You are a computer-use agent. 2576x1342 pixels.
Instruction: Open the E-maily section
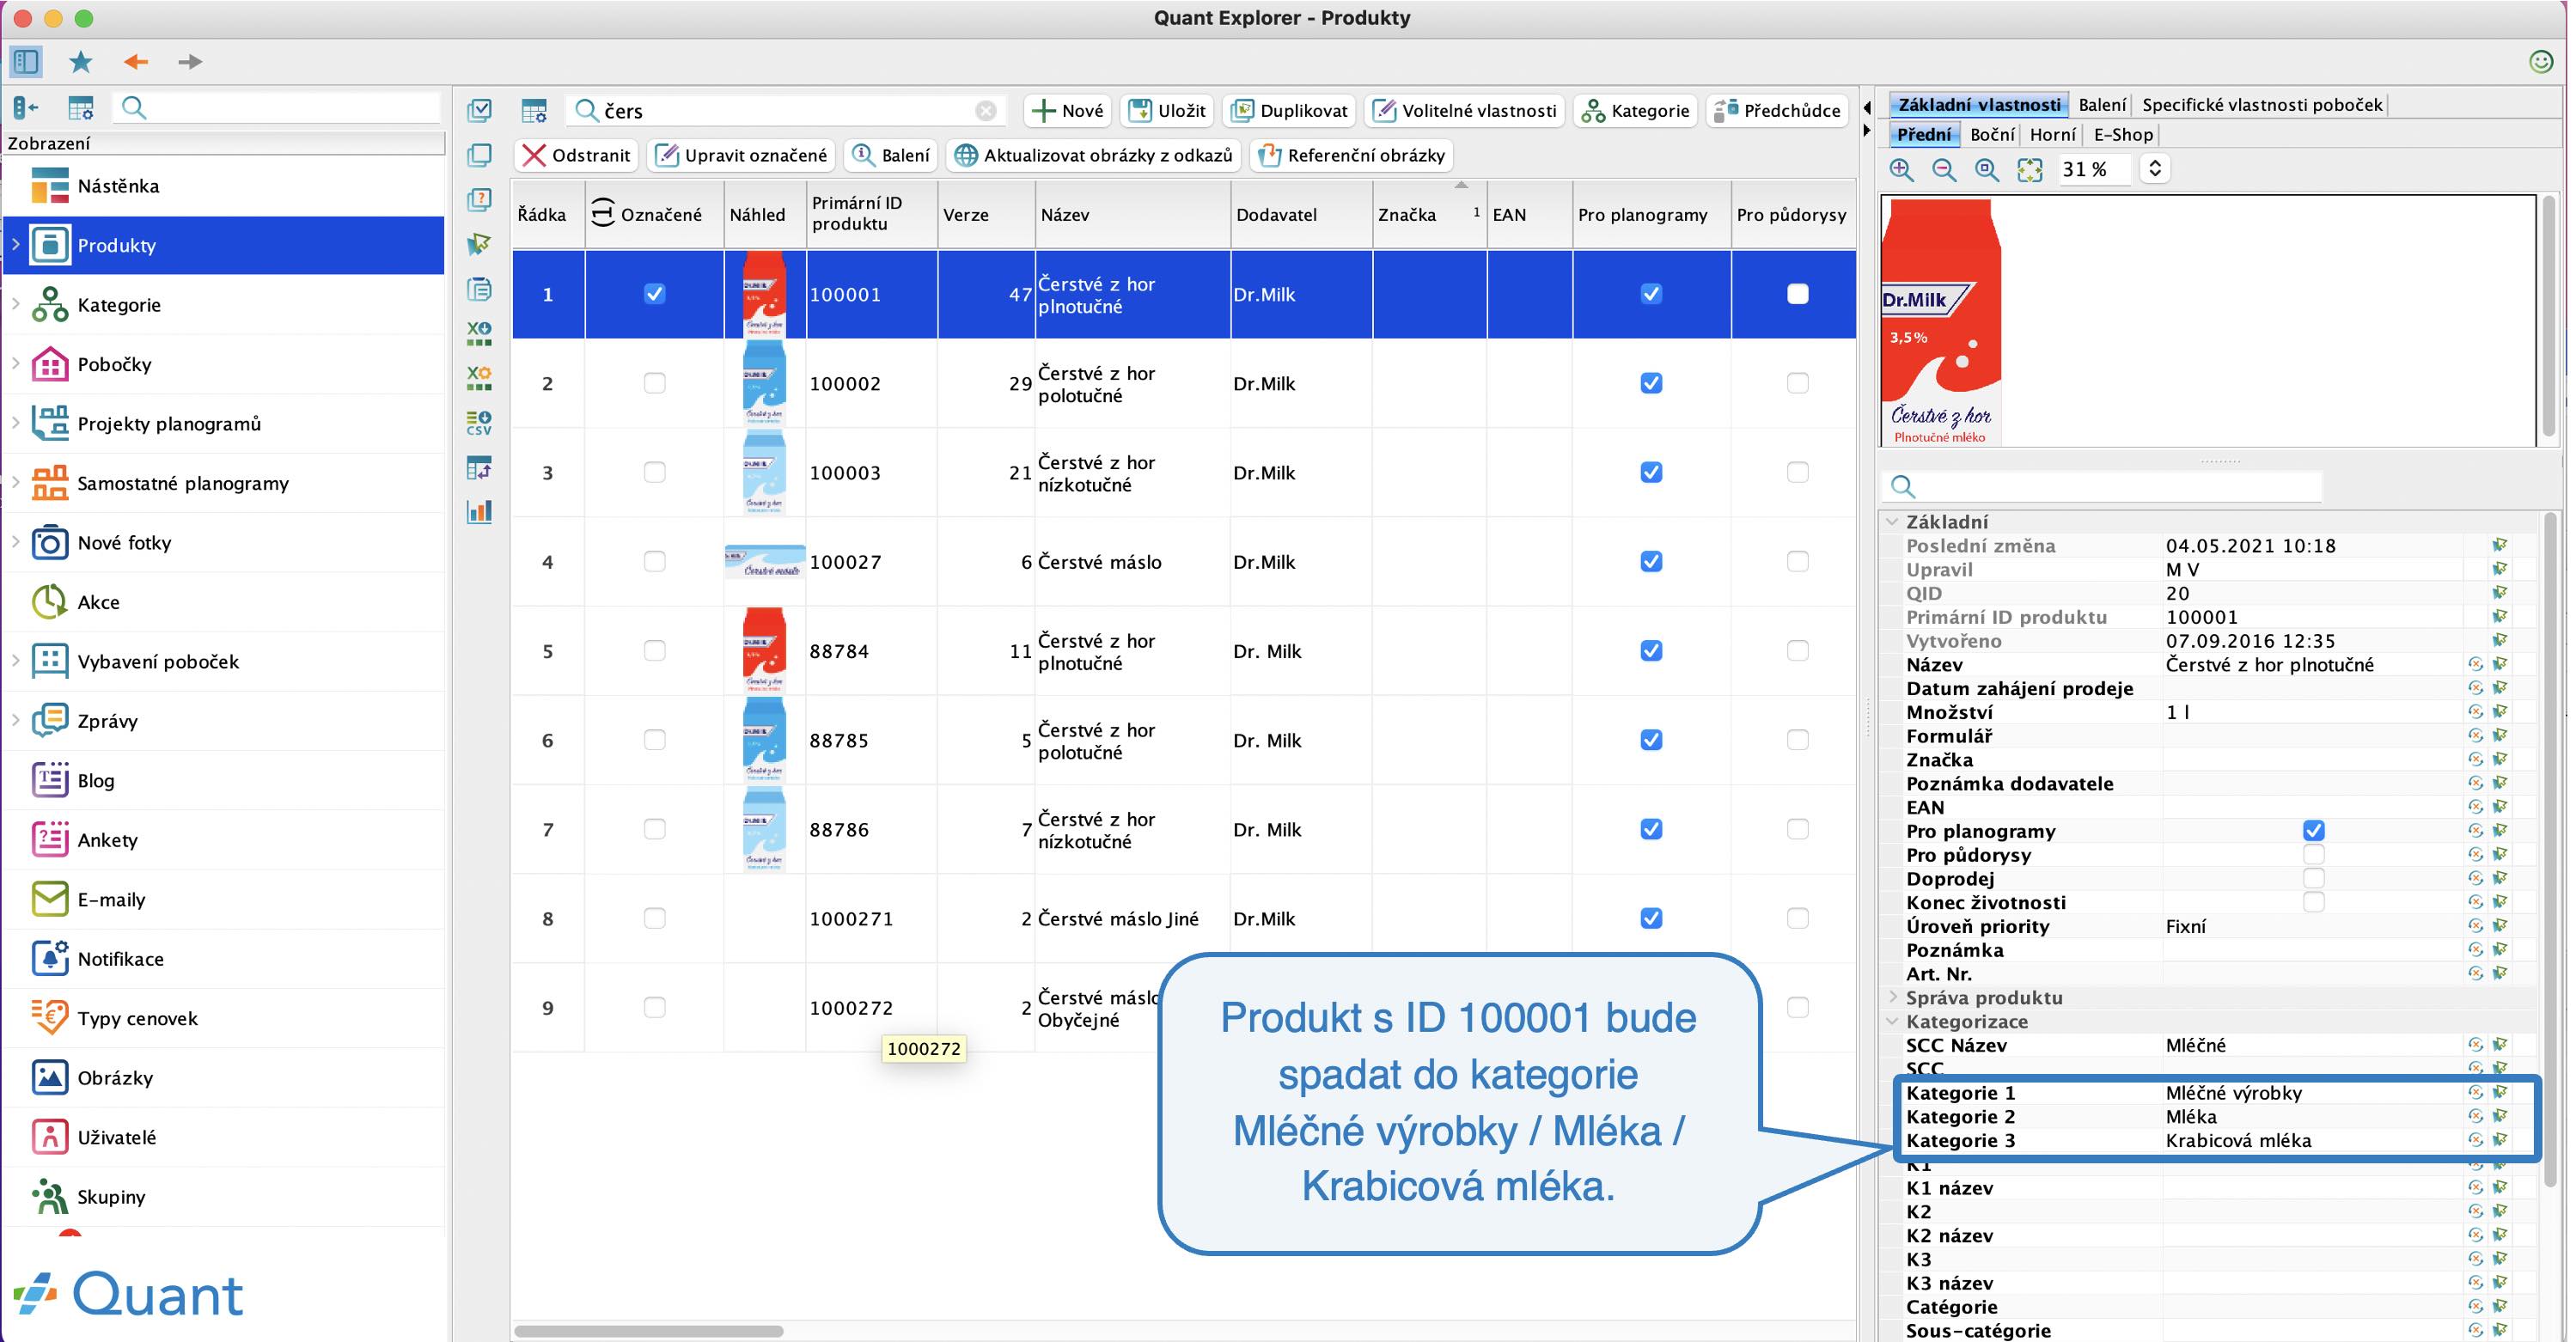224,899
